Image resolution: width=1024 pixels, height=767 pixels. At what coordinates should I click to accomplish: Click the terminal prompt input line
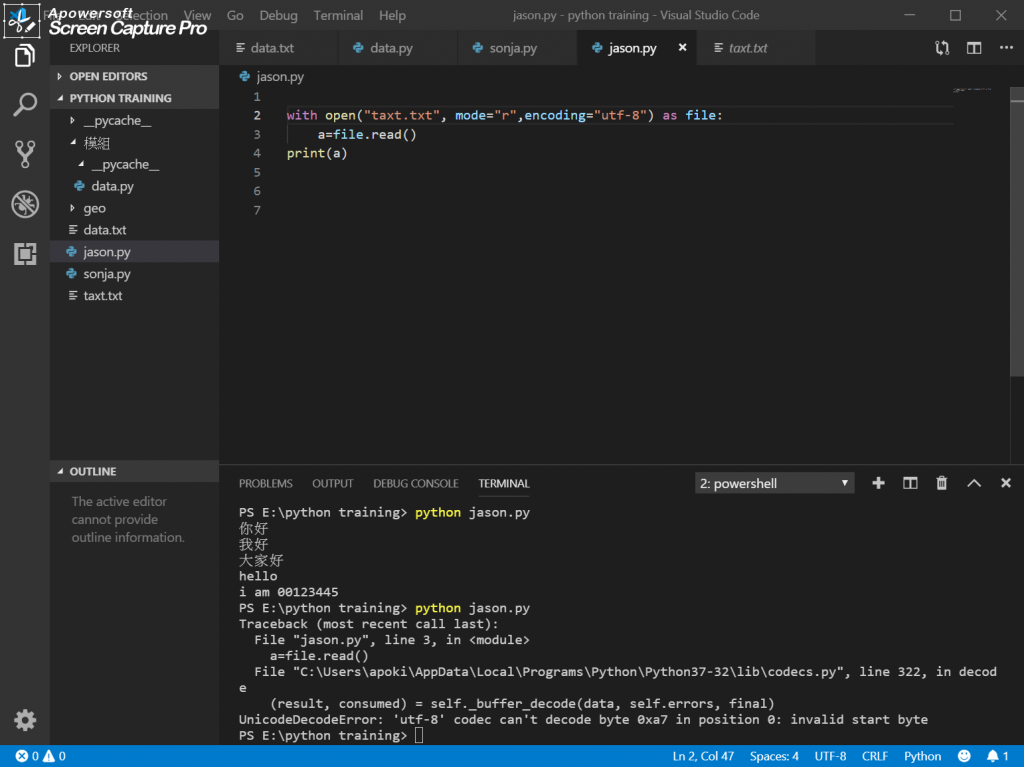click(x=617, y=736)
